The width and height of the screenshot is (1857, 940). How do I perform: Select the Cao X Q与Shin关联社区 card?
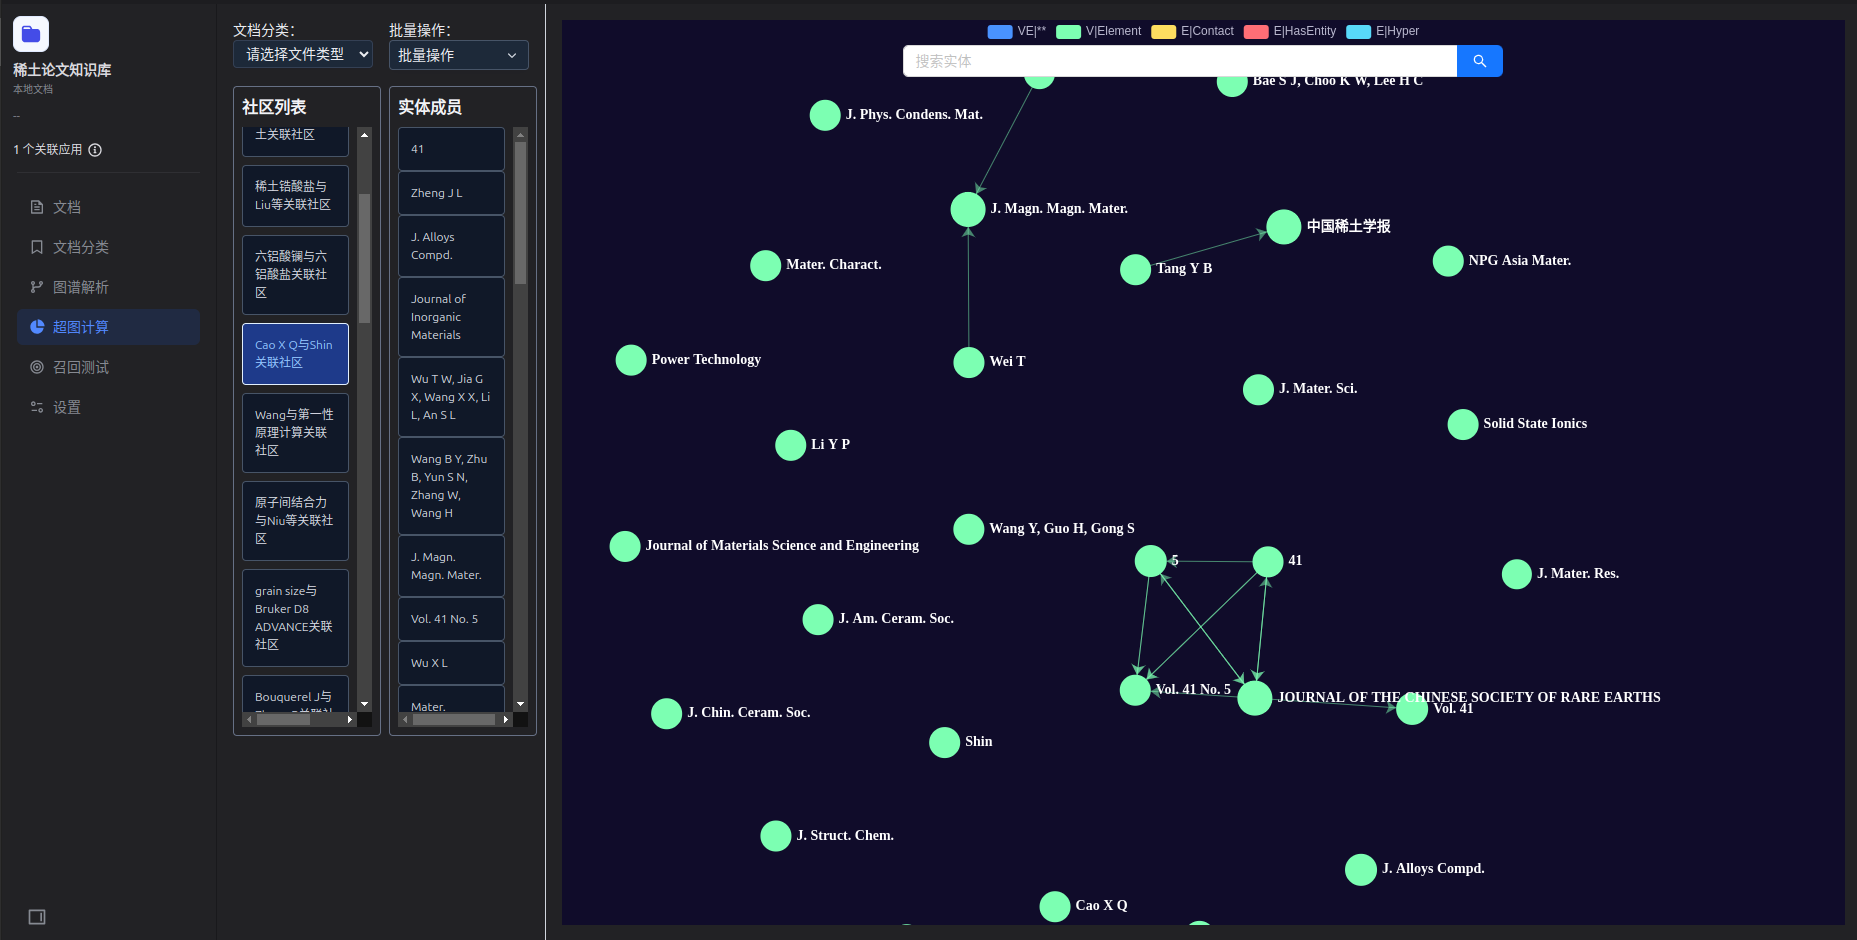pyautogui.click(x=295, y=354)
